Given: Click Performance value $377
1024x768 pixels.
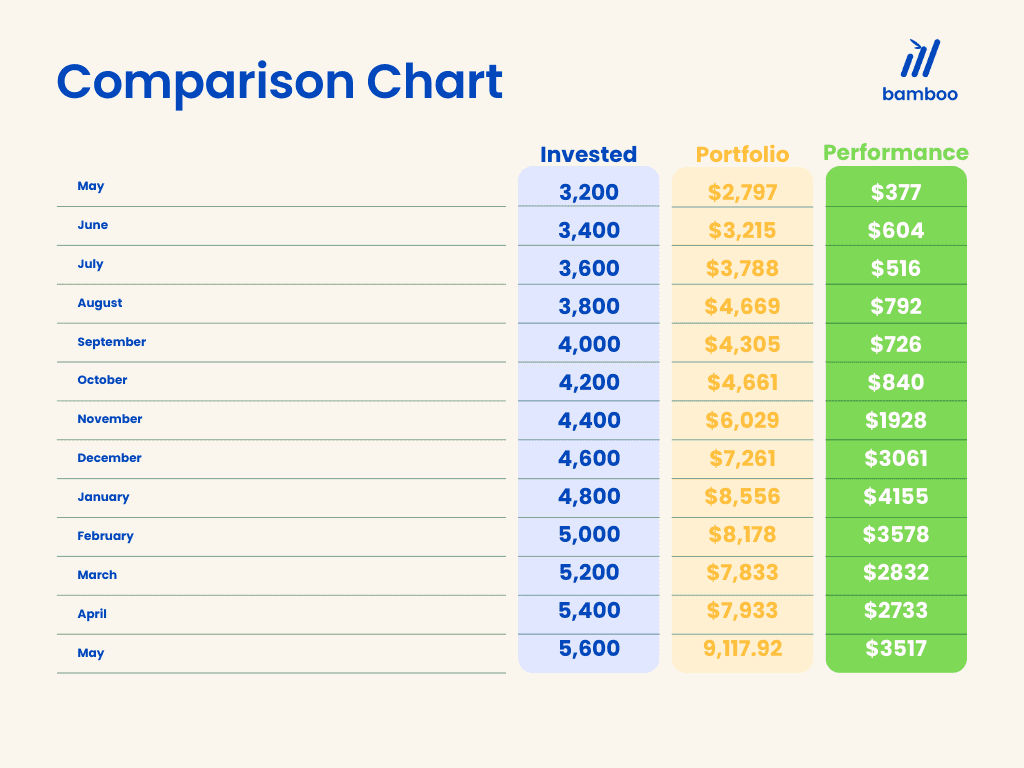Looking at the screenshot, I should click(896, 192).
